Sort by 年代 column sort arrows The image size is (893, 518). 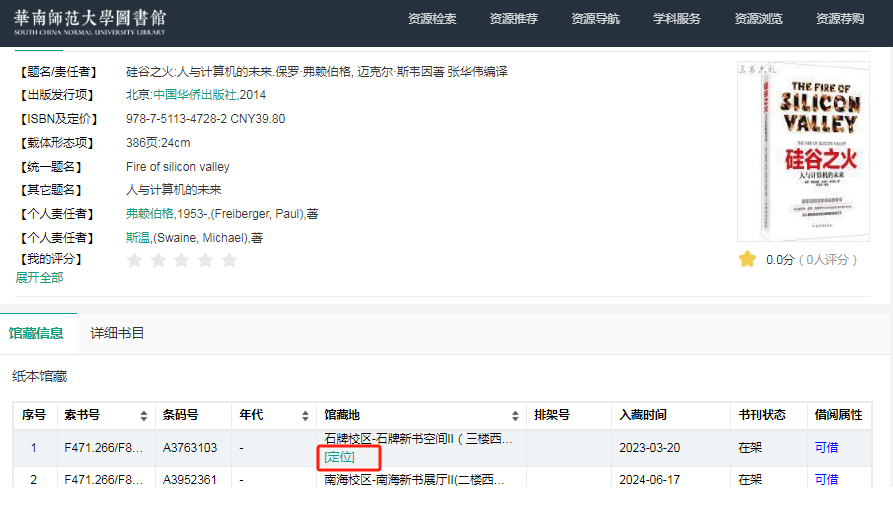(305, 416)
